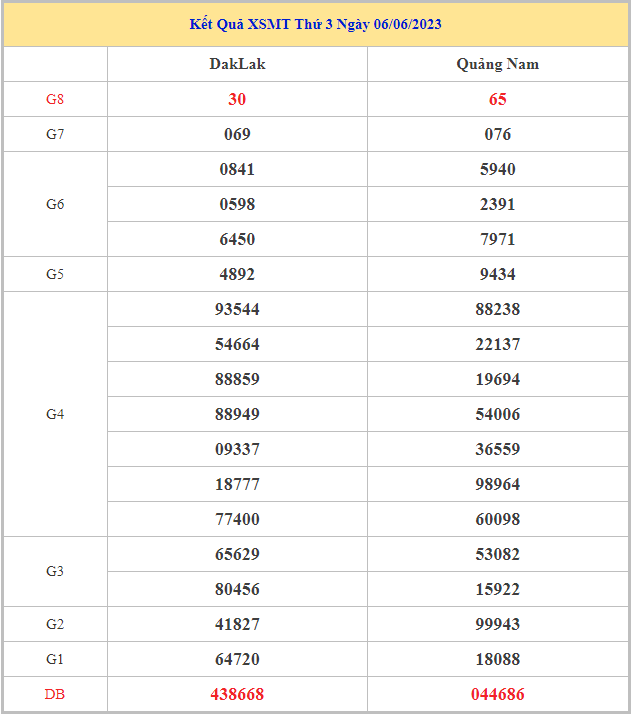This screenshot has width=632, height=715.
Task: Click Quảng Nam G6 number 2391
Action: pos(497,204)
